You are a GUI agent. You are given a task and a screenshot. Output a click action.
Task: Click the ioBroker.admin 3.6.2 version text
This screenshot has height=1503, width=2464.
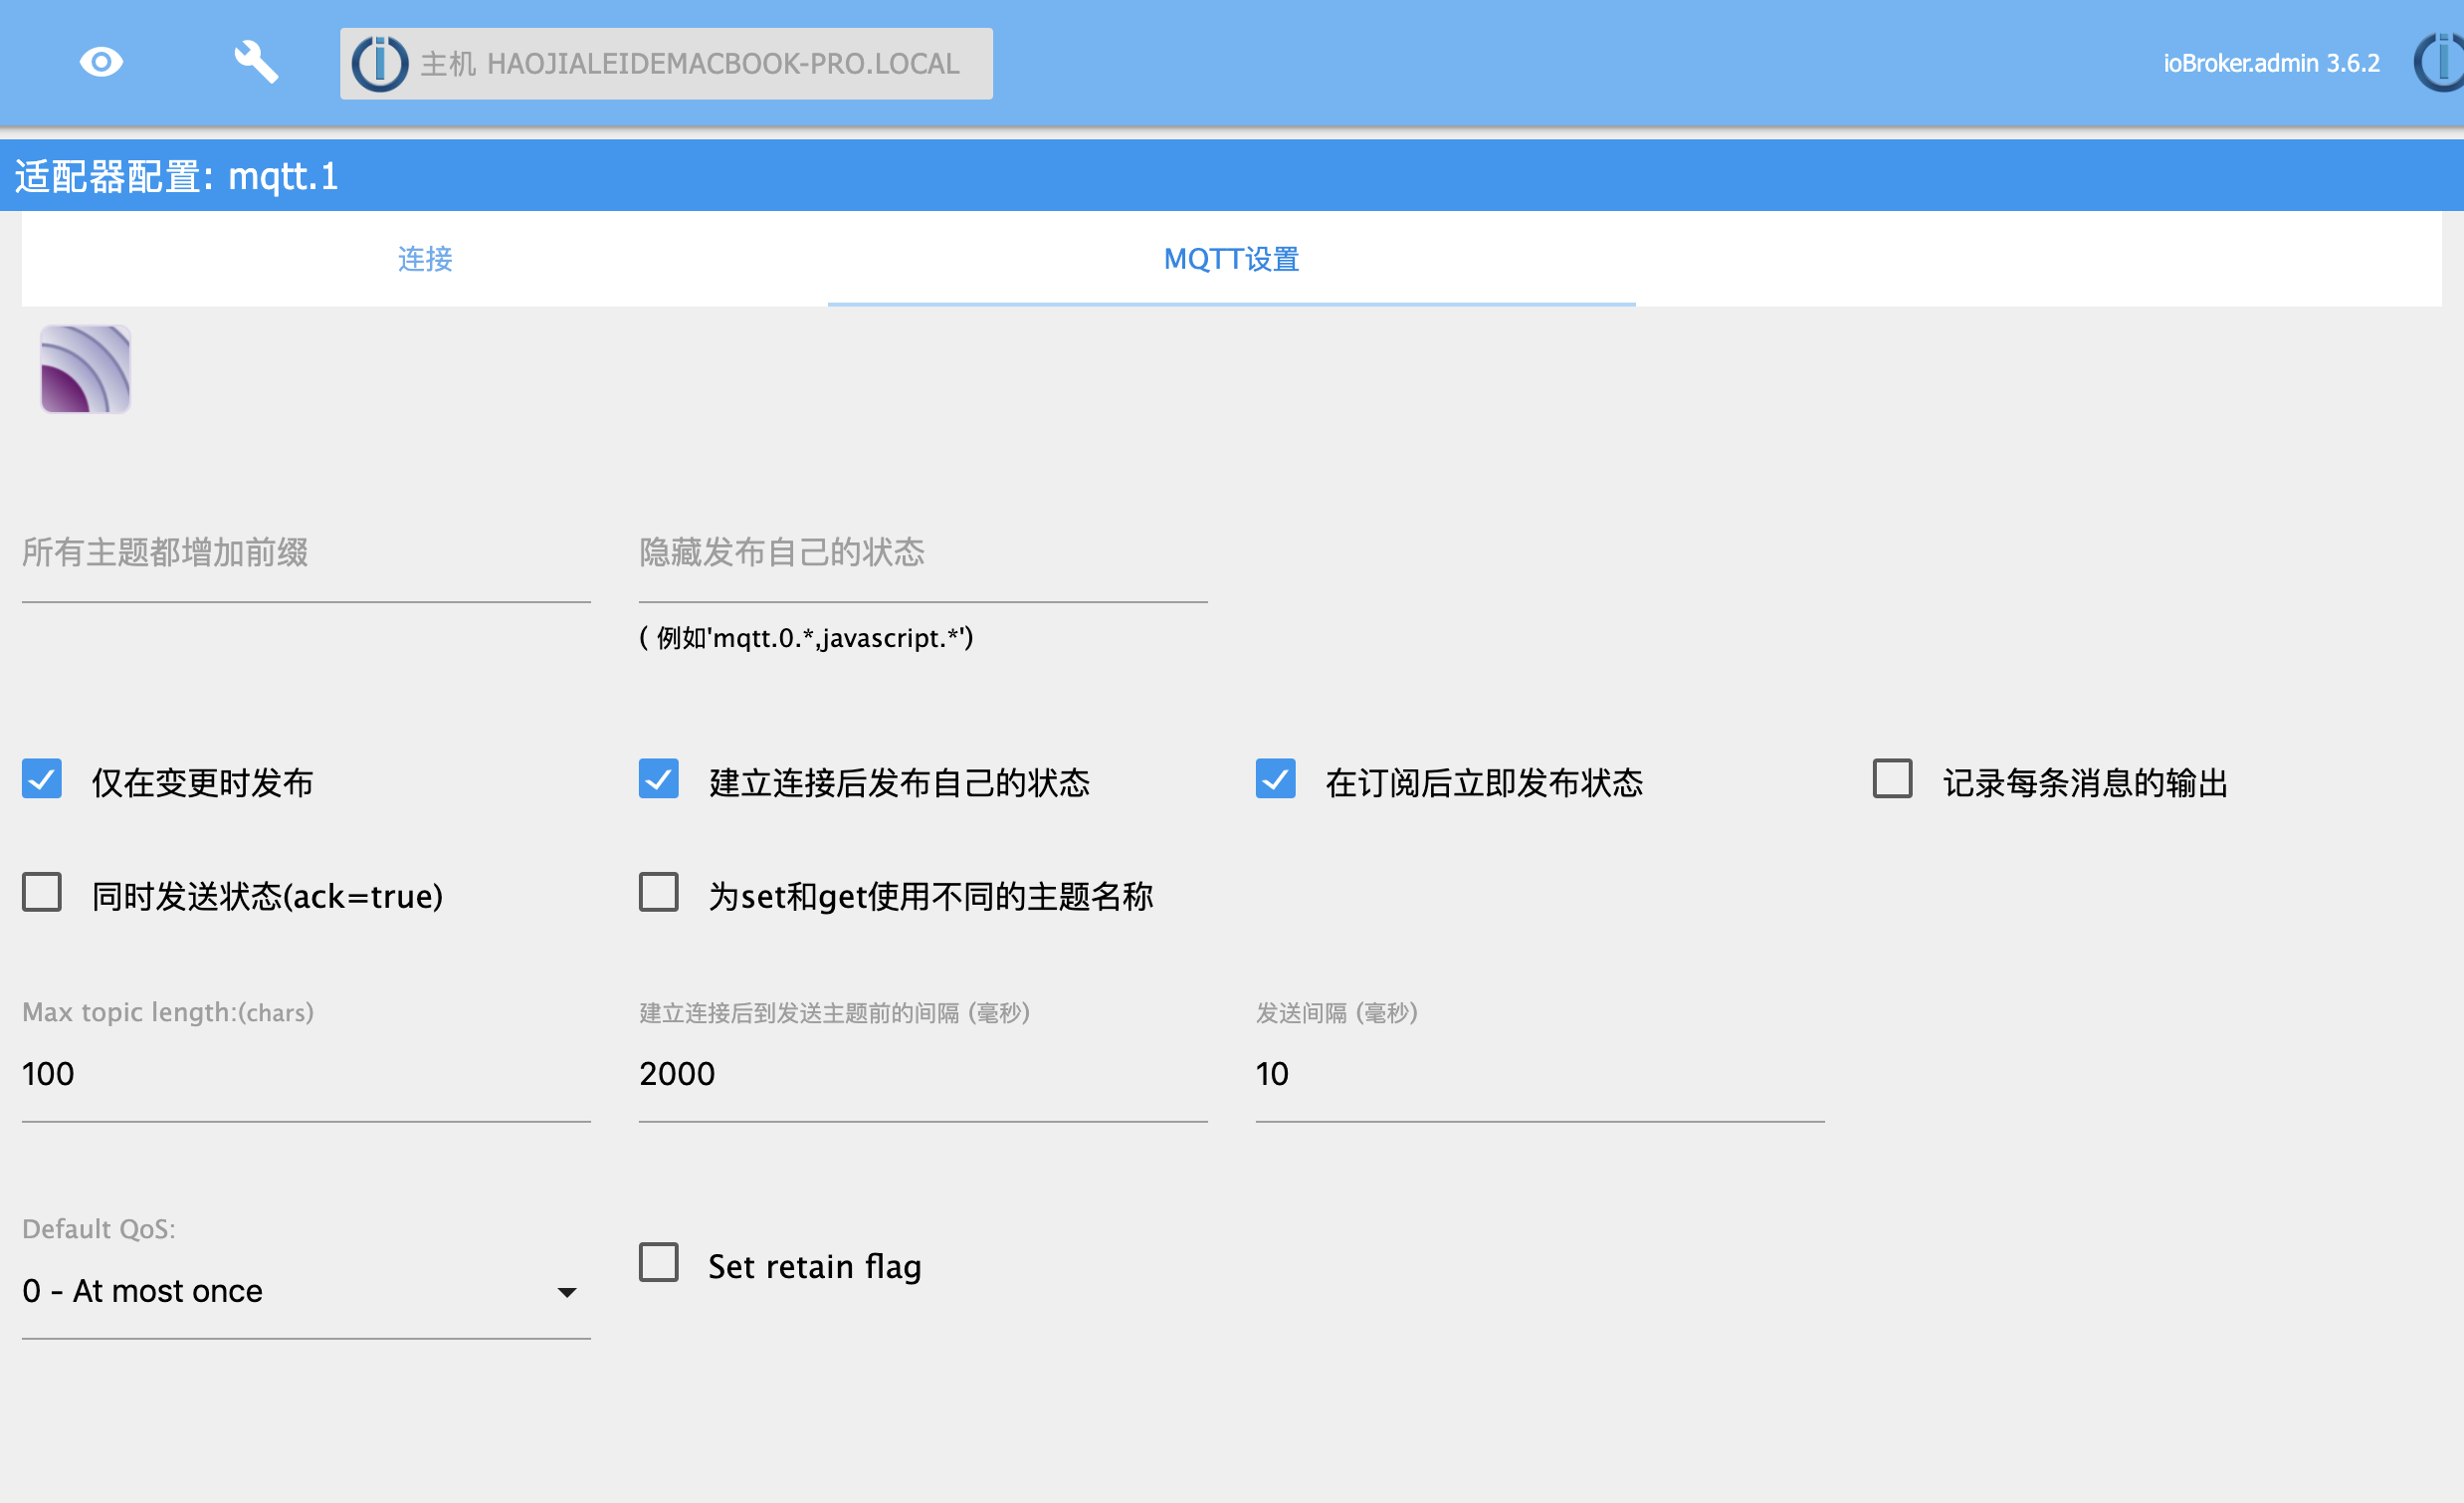point(2270,63)
